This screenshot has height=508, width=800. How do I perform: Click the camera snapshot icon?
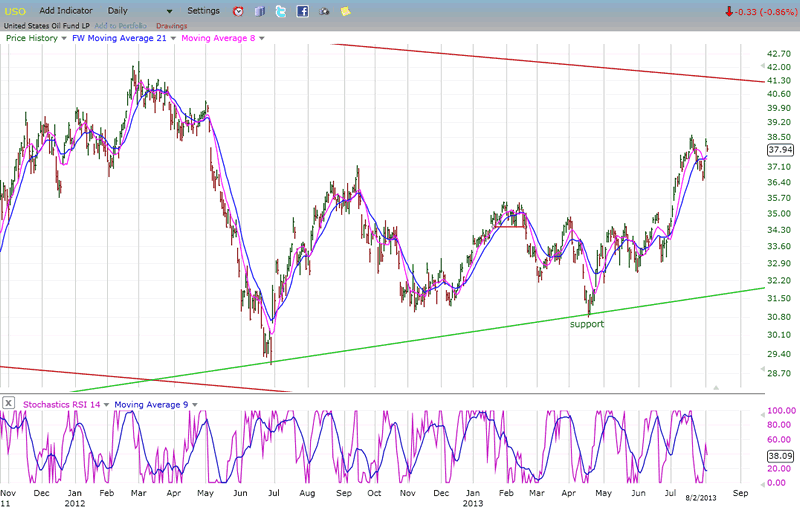click(x=324, y=11)
